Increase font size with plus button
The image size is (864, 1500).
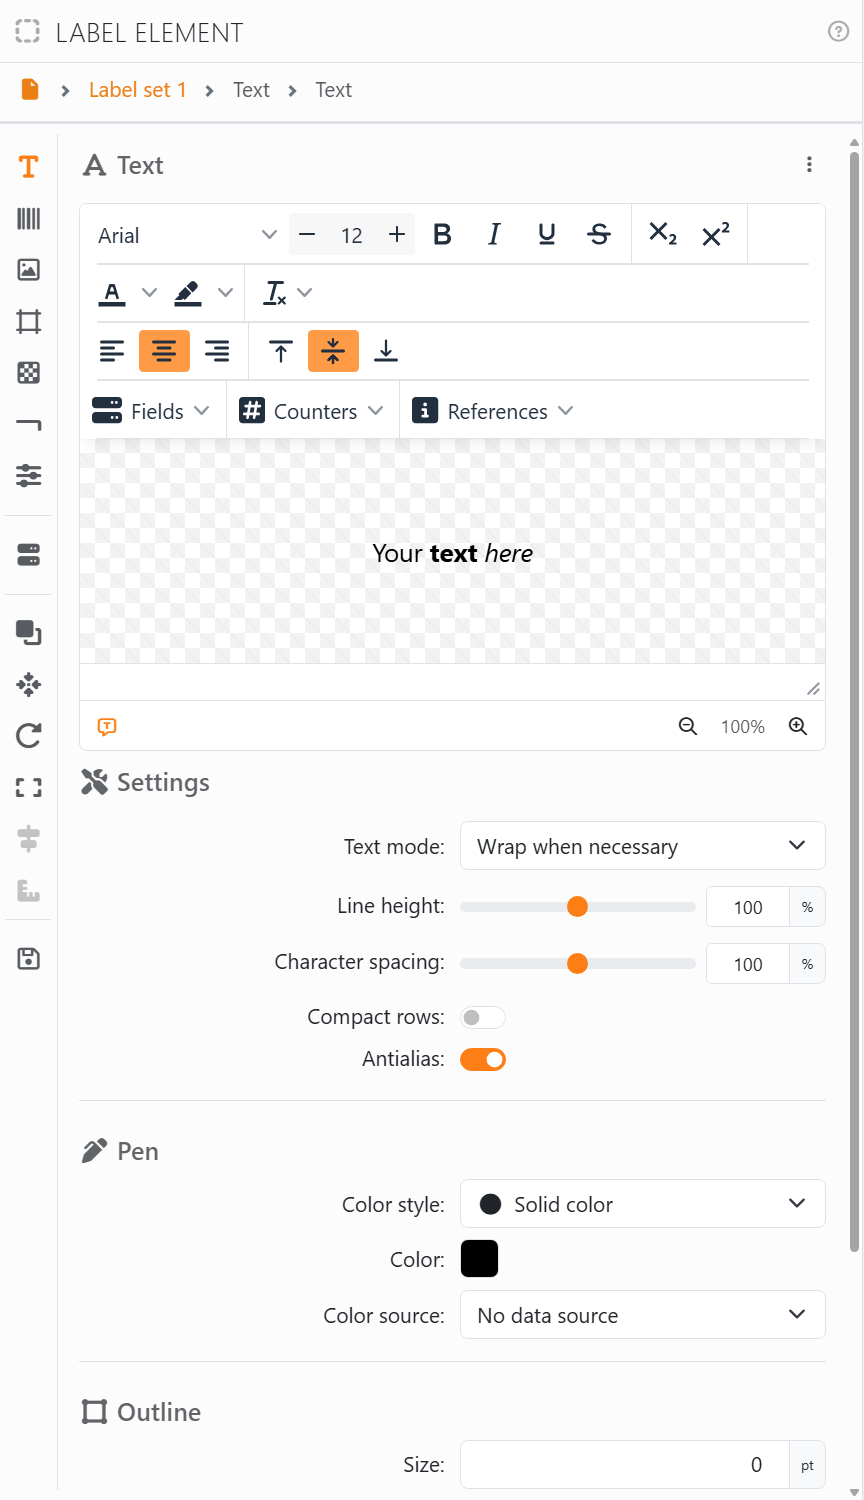tap(397, 234)
